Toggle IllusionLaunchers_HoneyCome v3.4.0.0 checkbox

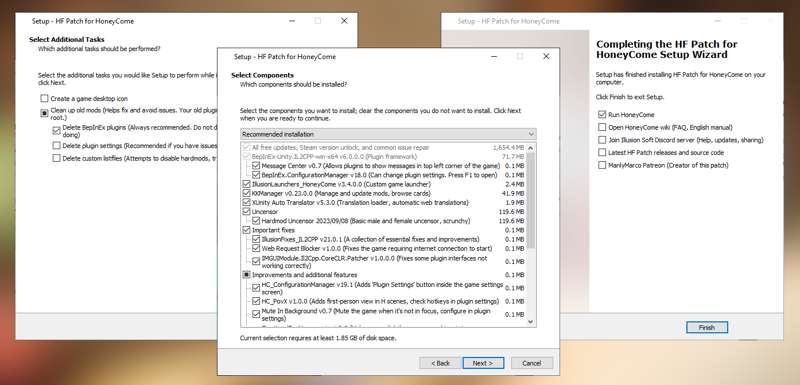coord(246,184)
